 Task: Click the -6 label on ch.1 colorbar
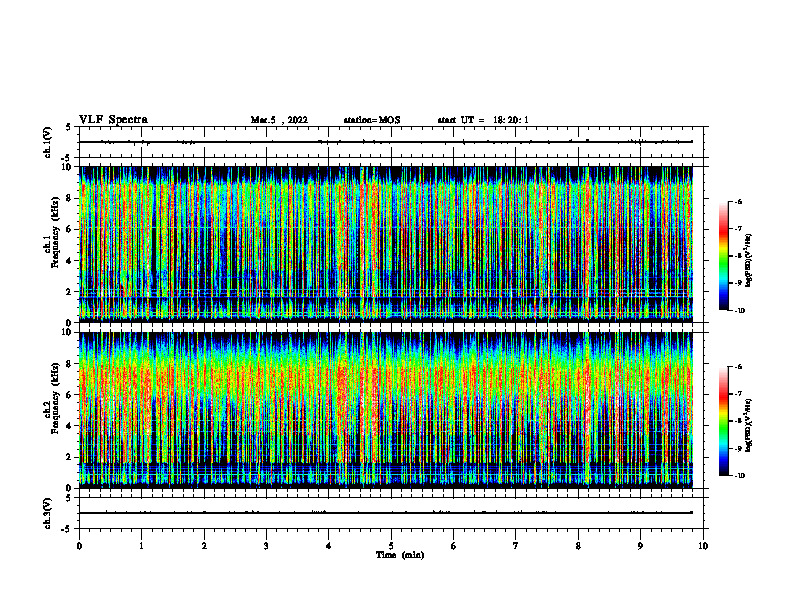pyautogui.click(x=738, y=201)
